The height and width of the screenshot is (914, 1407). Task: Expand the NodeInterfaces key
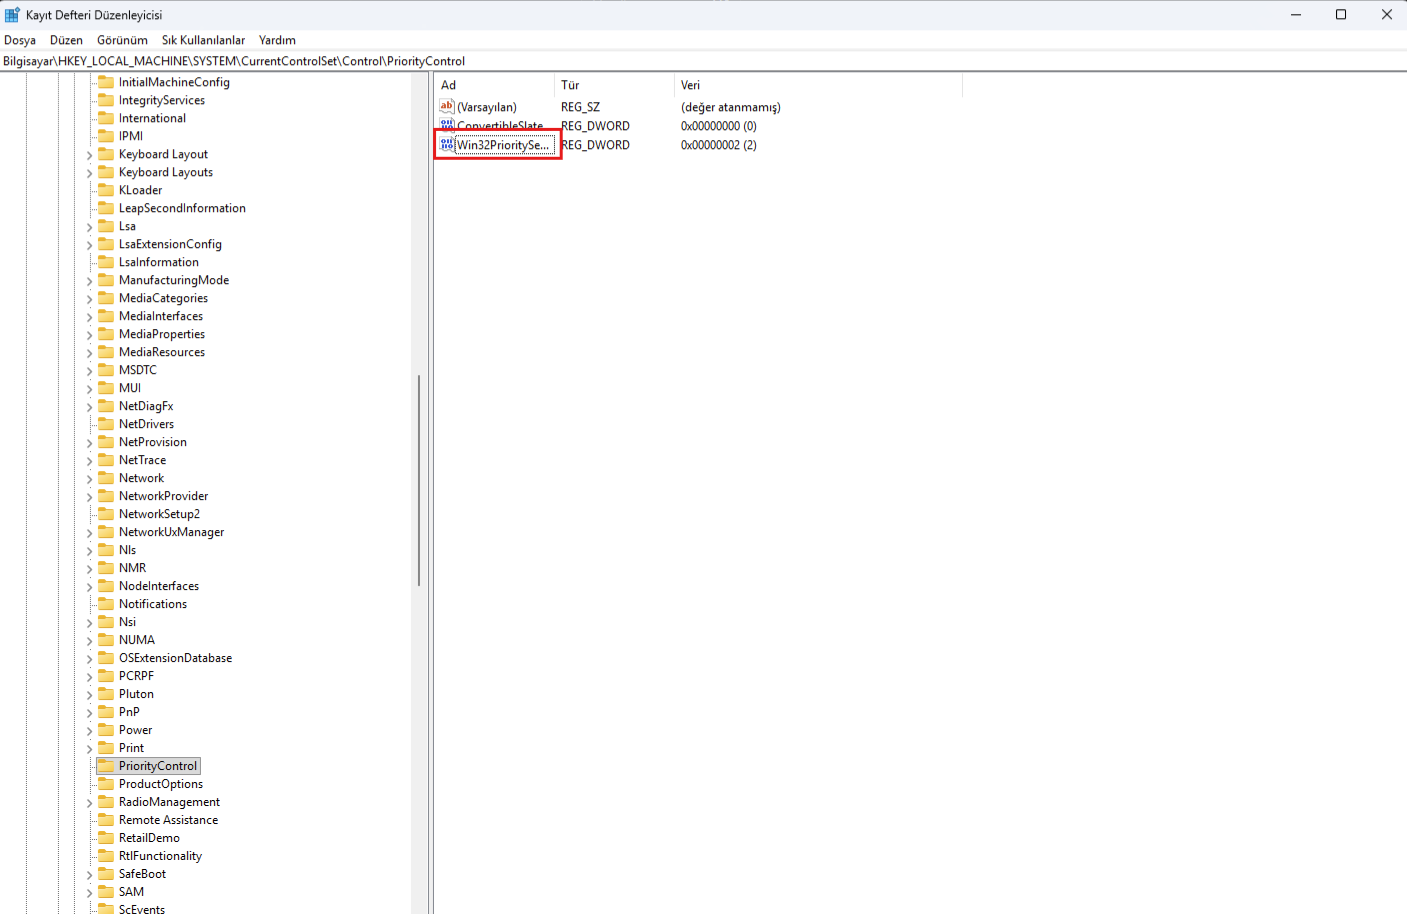click(89, 587)
